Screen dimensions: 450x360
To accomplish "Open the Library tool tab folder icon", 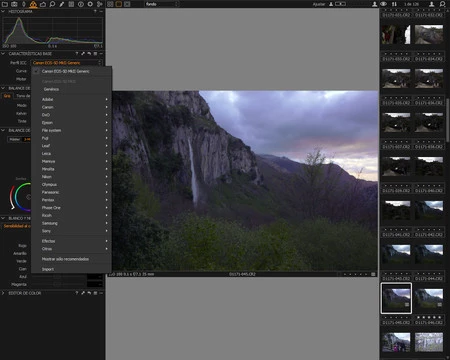I will click(5, 4).
